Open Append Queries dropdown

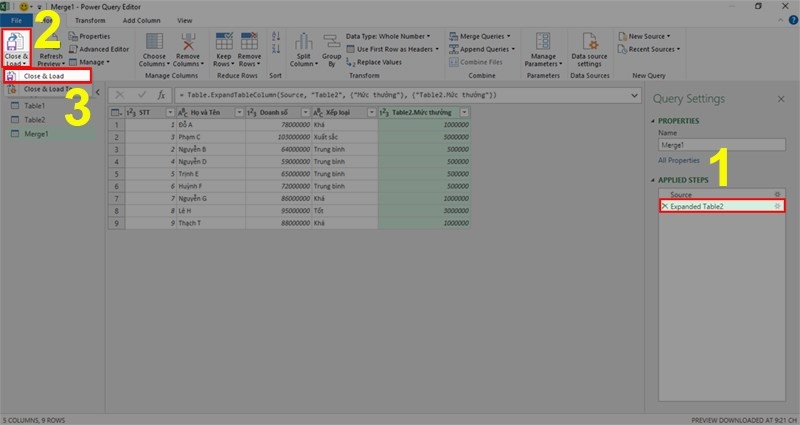pos(482,49)
